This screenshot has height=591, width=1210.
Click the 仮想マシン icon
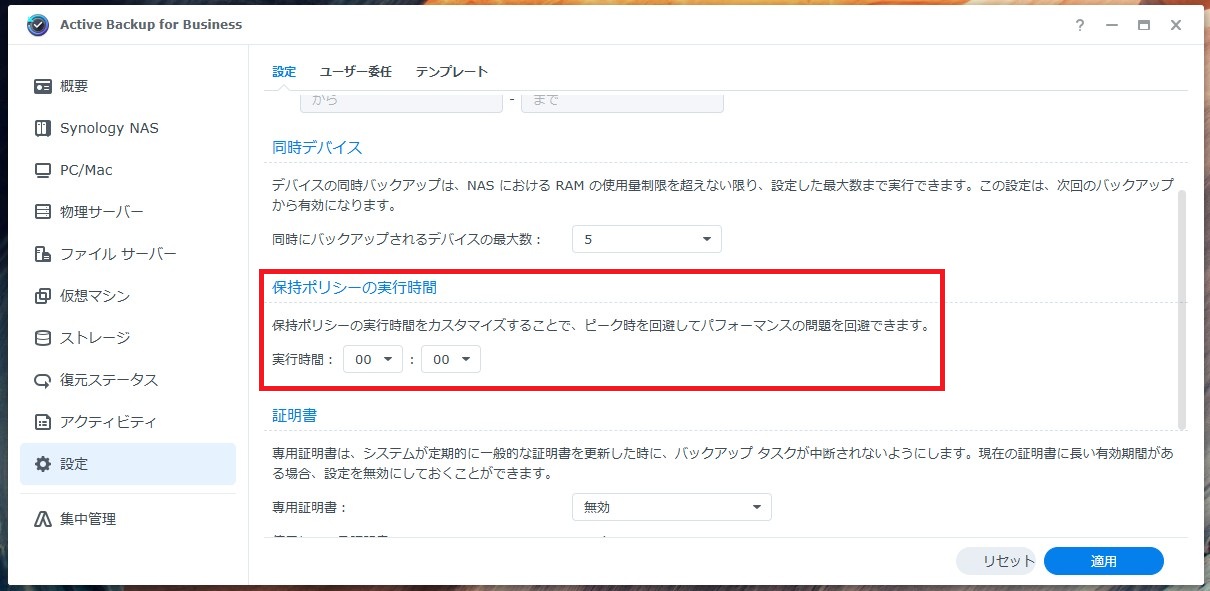(x=43, y=296)
